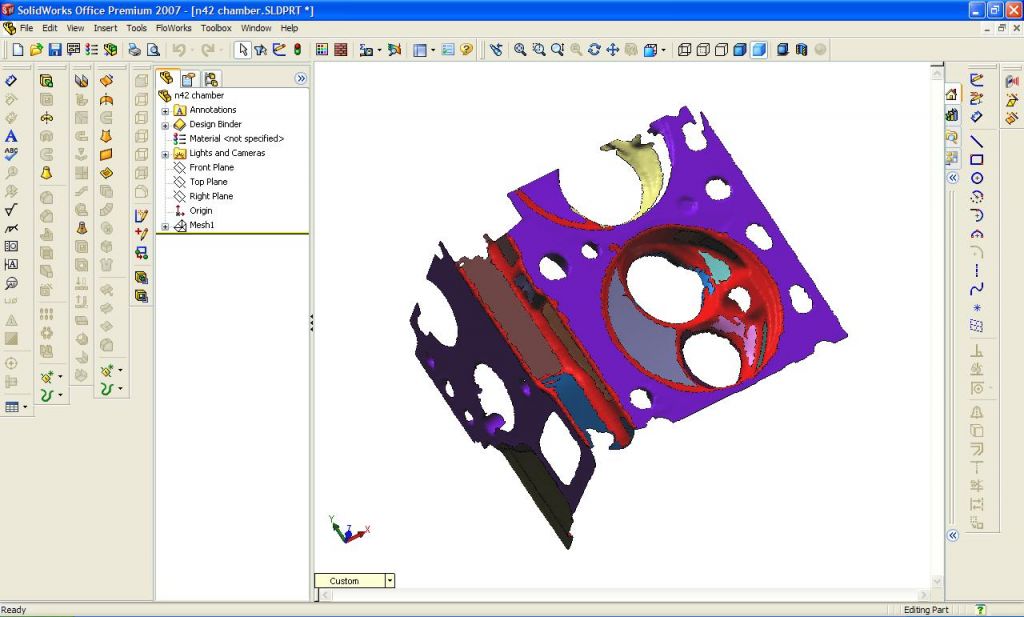Select the Spline sketch tool
Image resolution: width=1024 pixels, height=617 pixels.
[977, 290]
